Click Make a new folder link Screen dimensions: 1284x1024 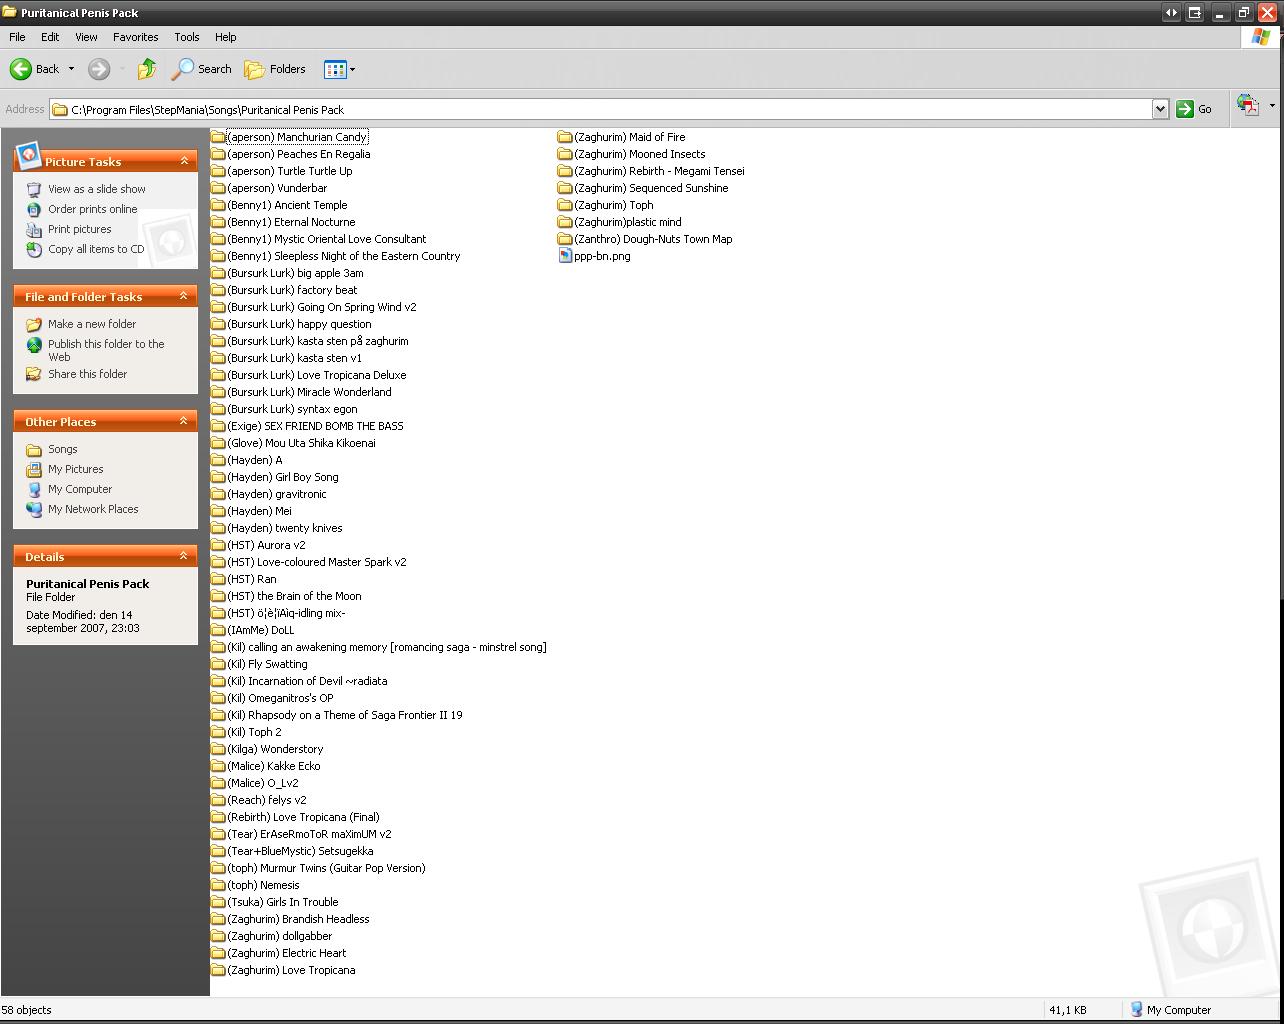point(92,324)
